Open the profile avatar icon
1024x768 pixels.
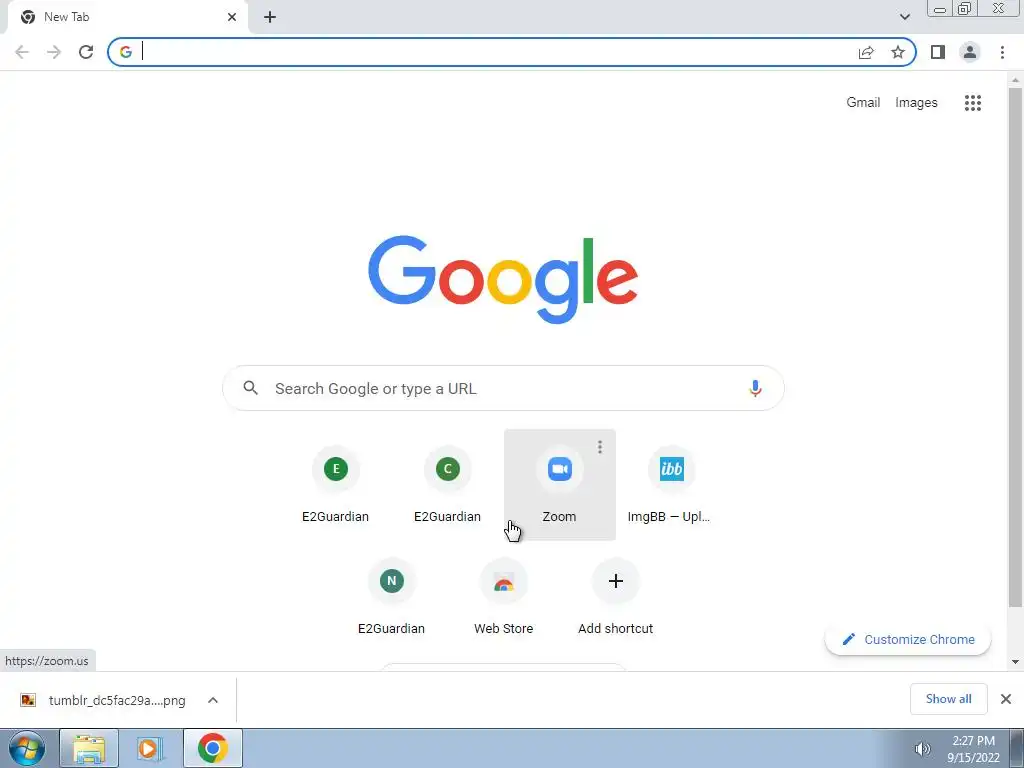[970, 52]
